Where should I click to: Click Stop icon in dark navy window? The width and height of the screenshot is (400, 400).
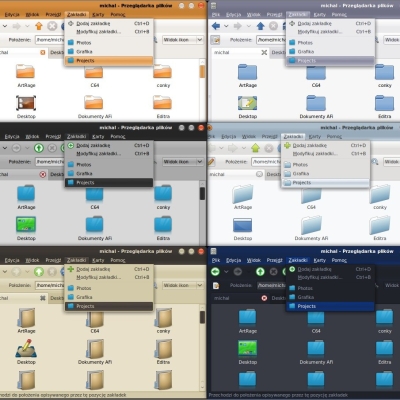point(273,272)
